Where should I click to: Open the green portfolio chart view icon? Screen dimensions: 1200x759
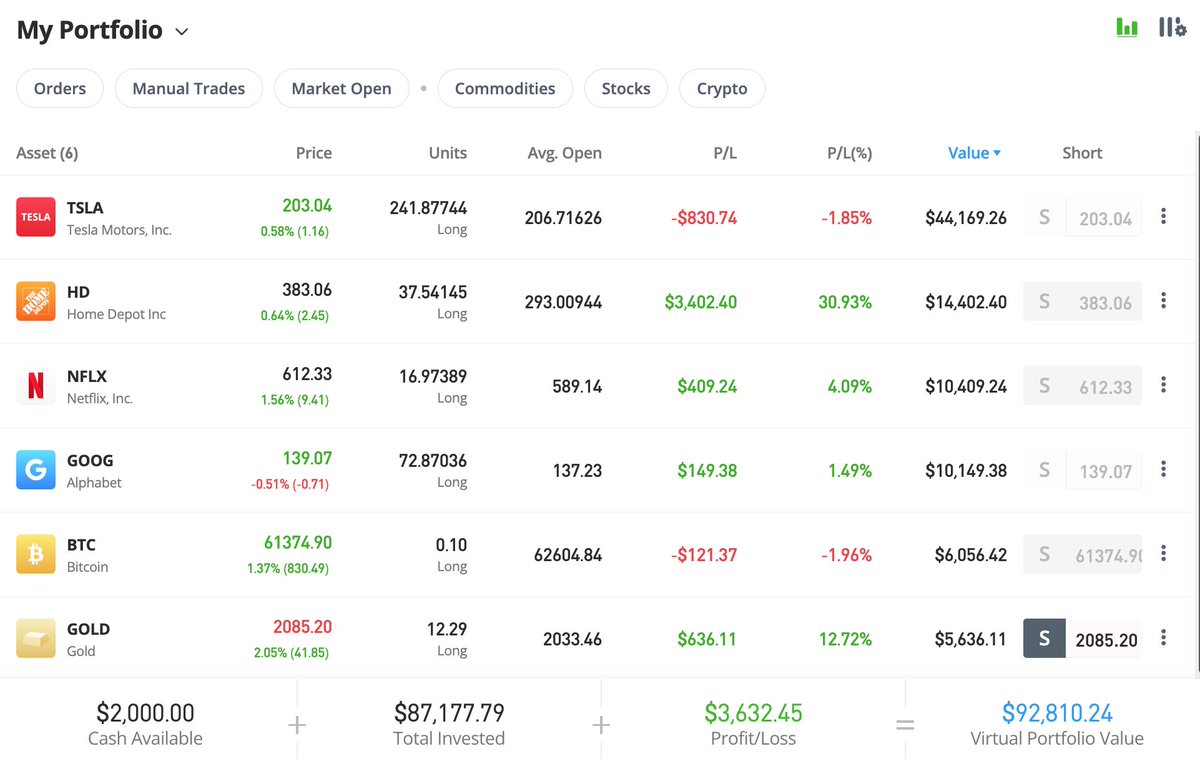[1126, 27]
